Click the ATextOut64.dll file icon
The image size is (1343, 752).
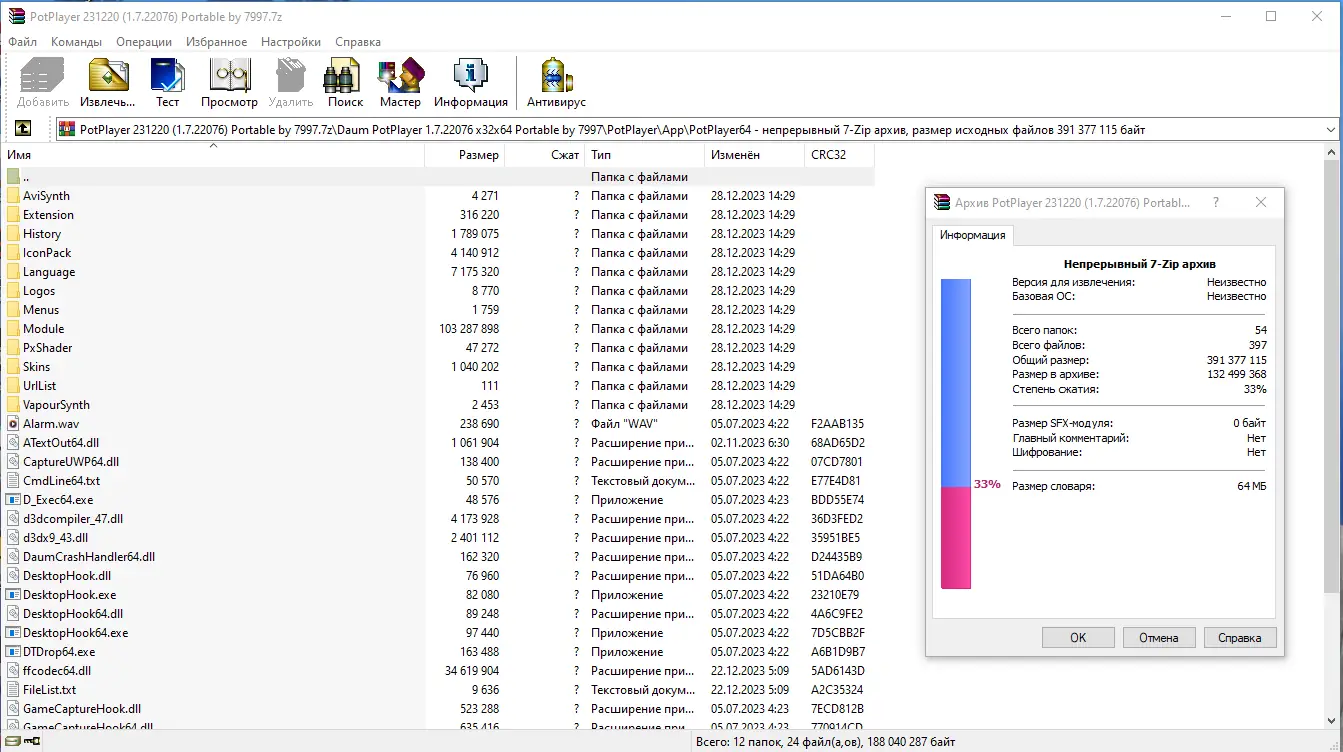pos(13,443)
